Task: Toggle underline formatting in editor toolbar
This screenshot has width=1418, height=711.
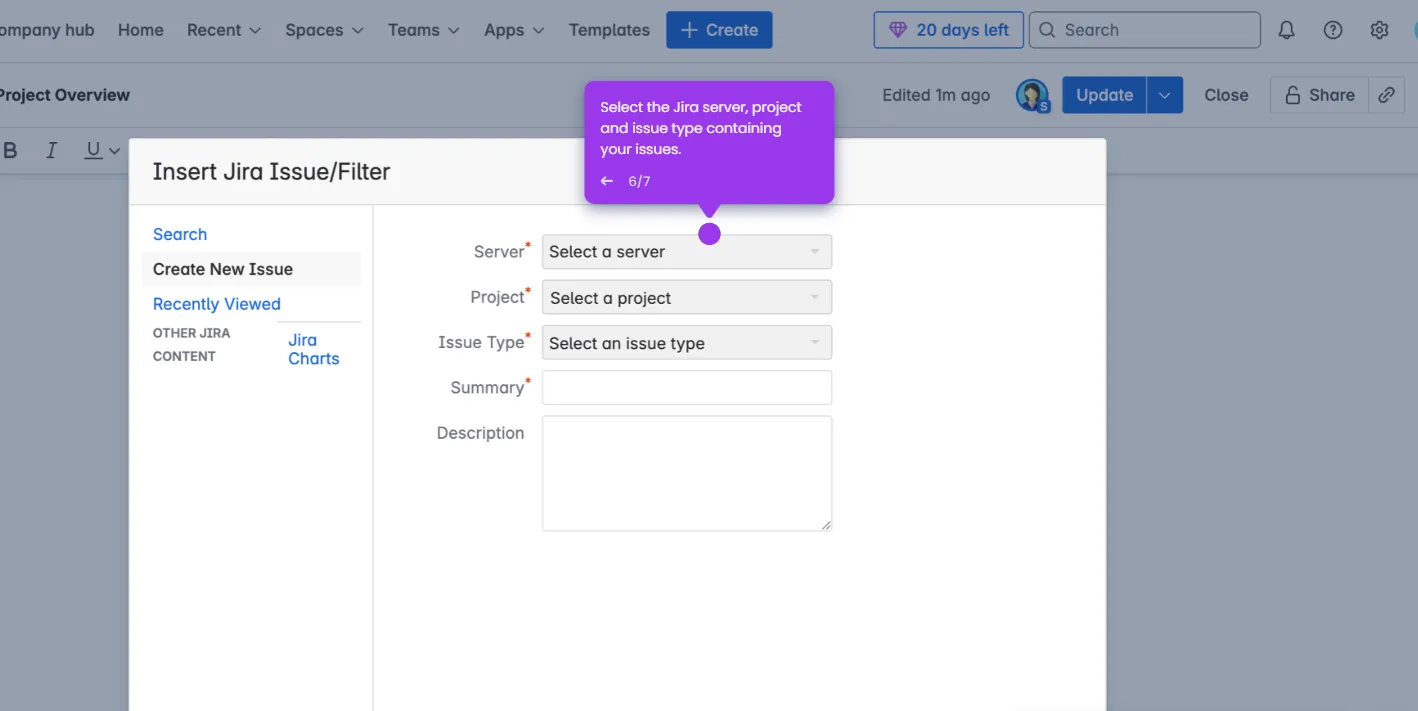Action: pos(93,150)
